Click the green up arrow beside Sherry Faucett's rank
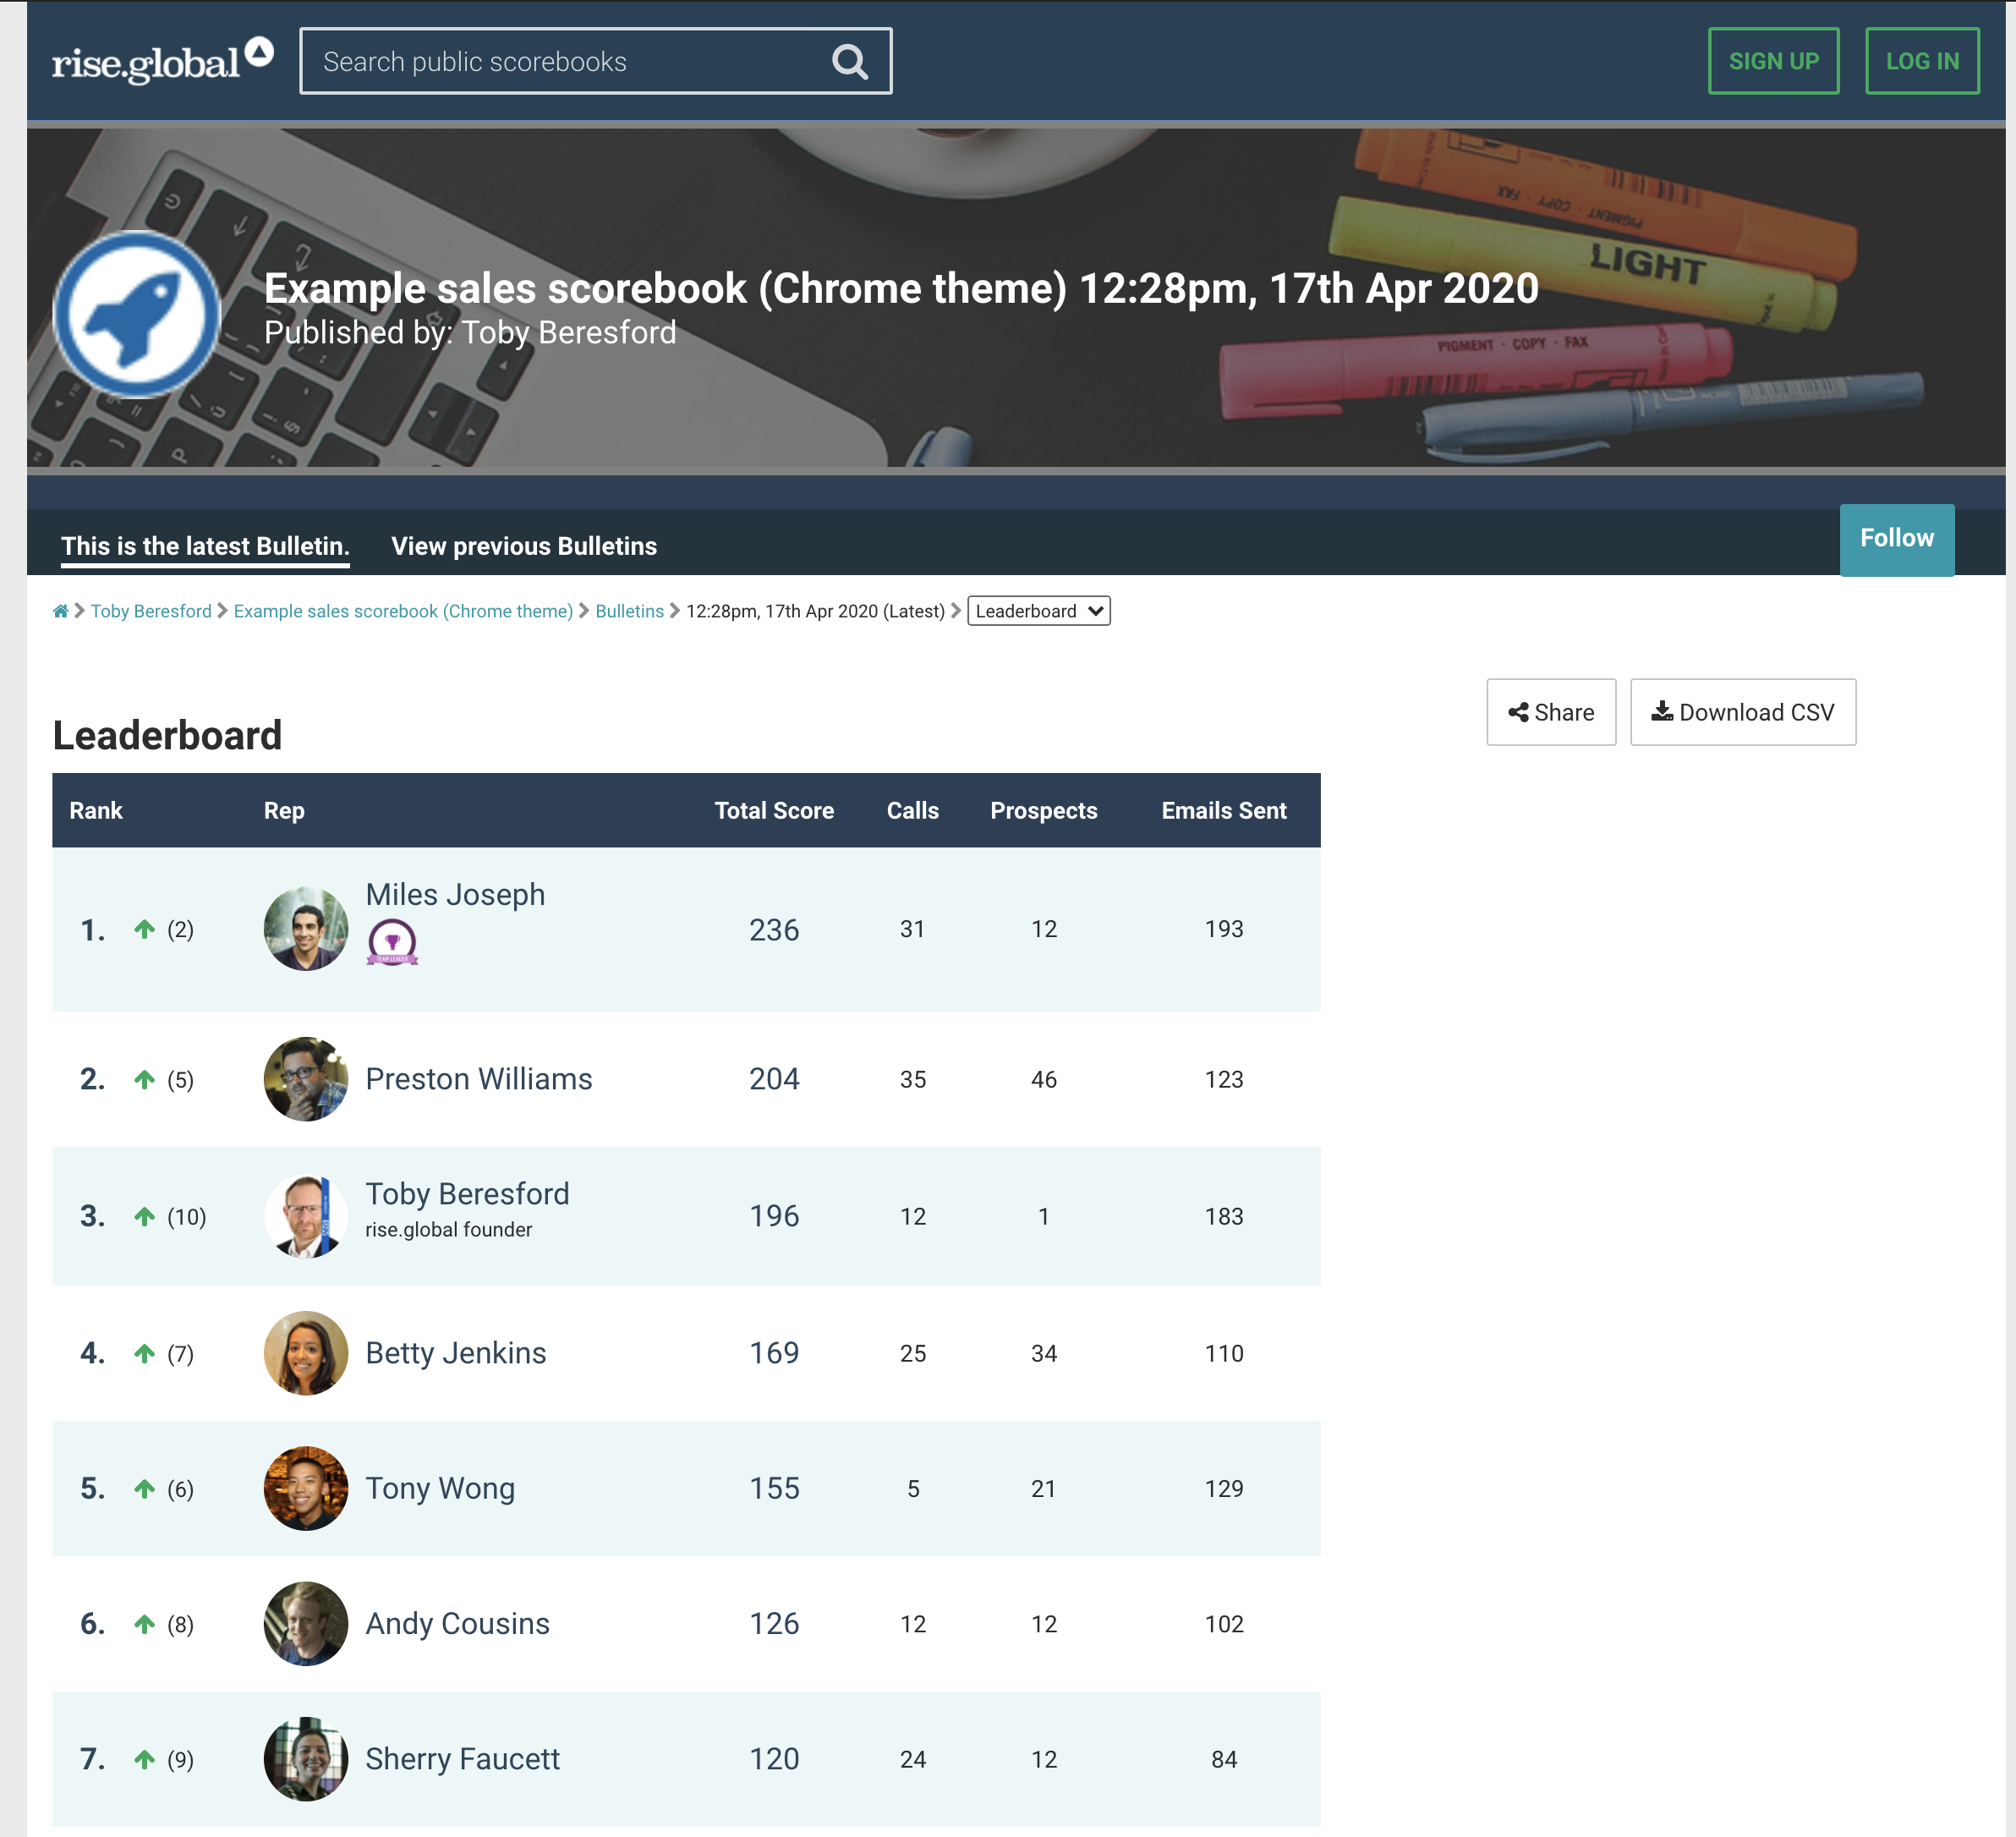Image resolution: width=2016 pixels, height=1837 pixels. (145, 1760)
